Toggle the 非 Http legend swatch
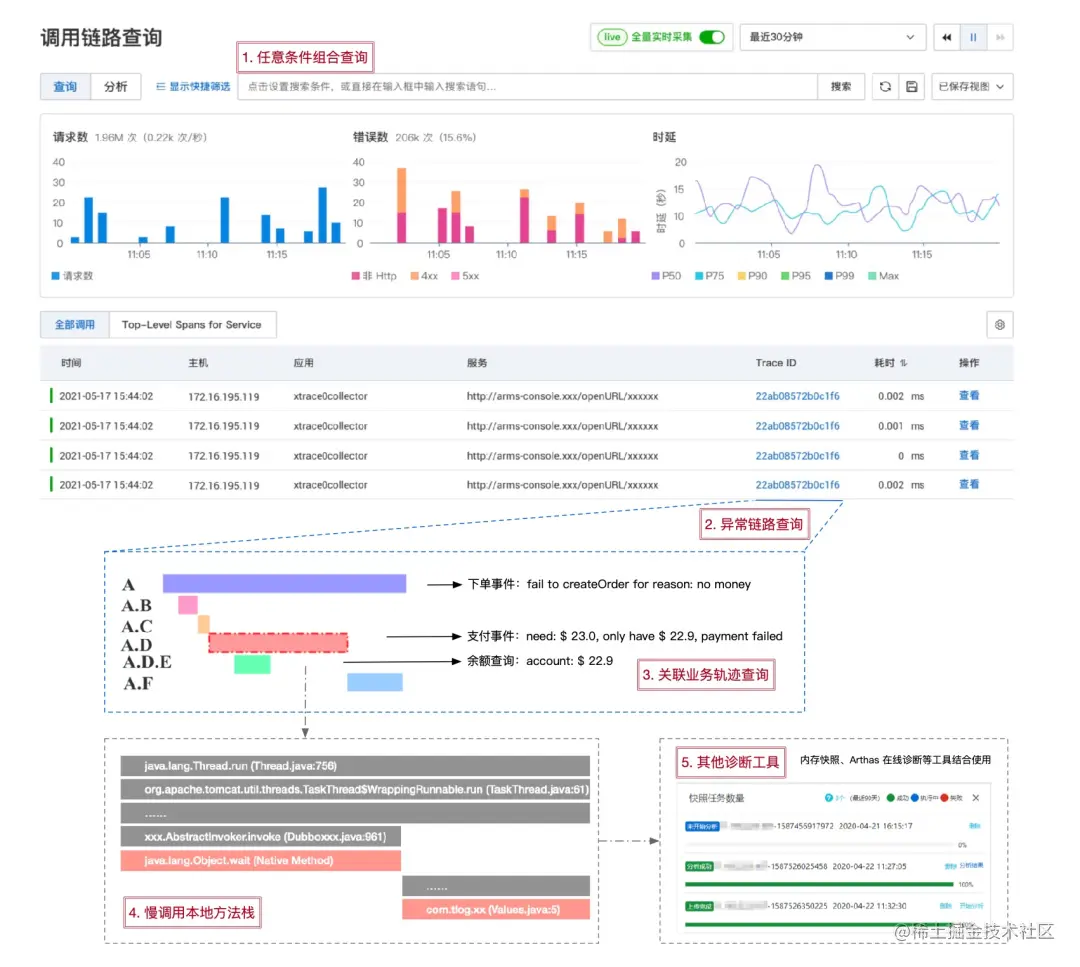 point(355,275)
